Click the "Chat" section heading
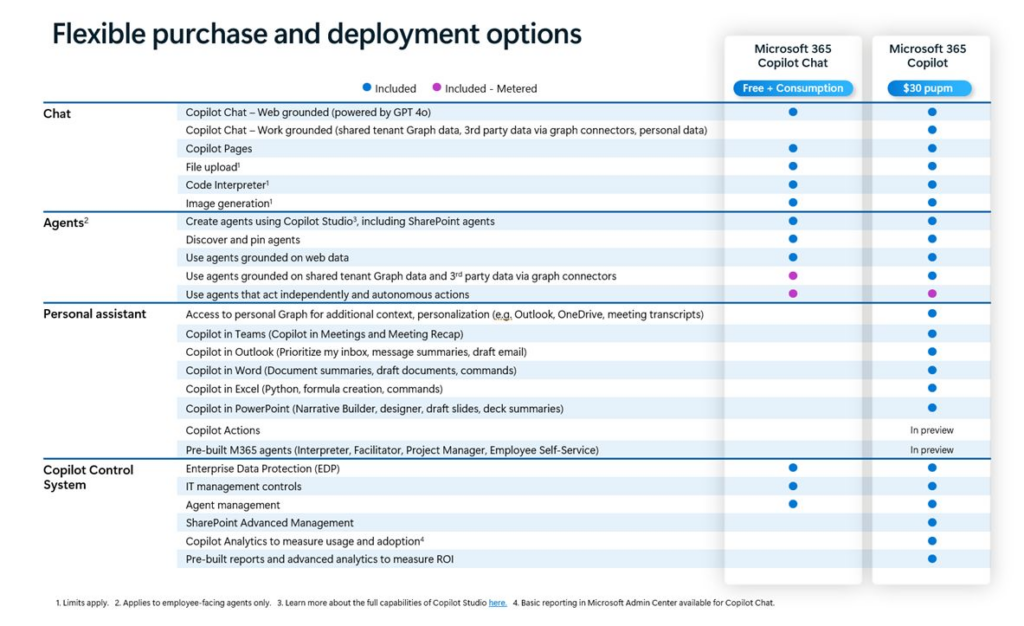 point(57,114)
